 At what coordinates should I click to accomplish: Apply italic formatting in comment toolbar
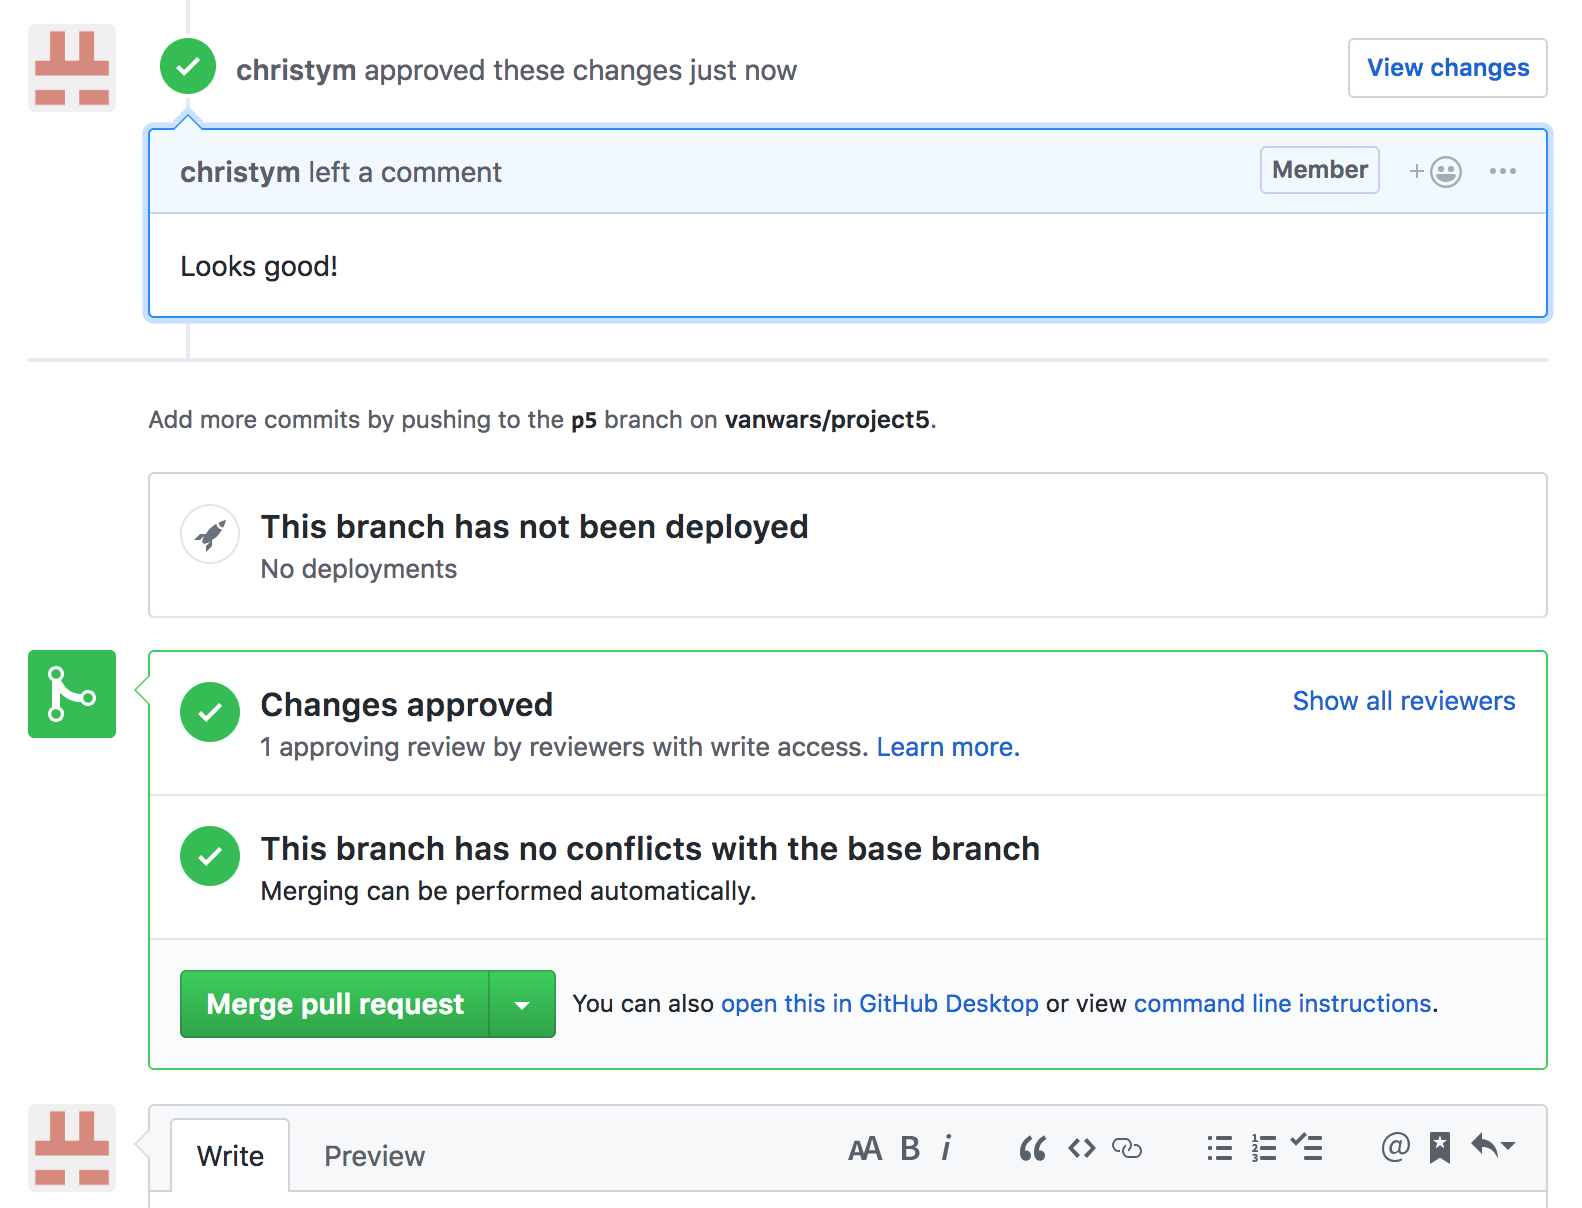click(x=946, y=1149)
